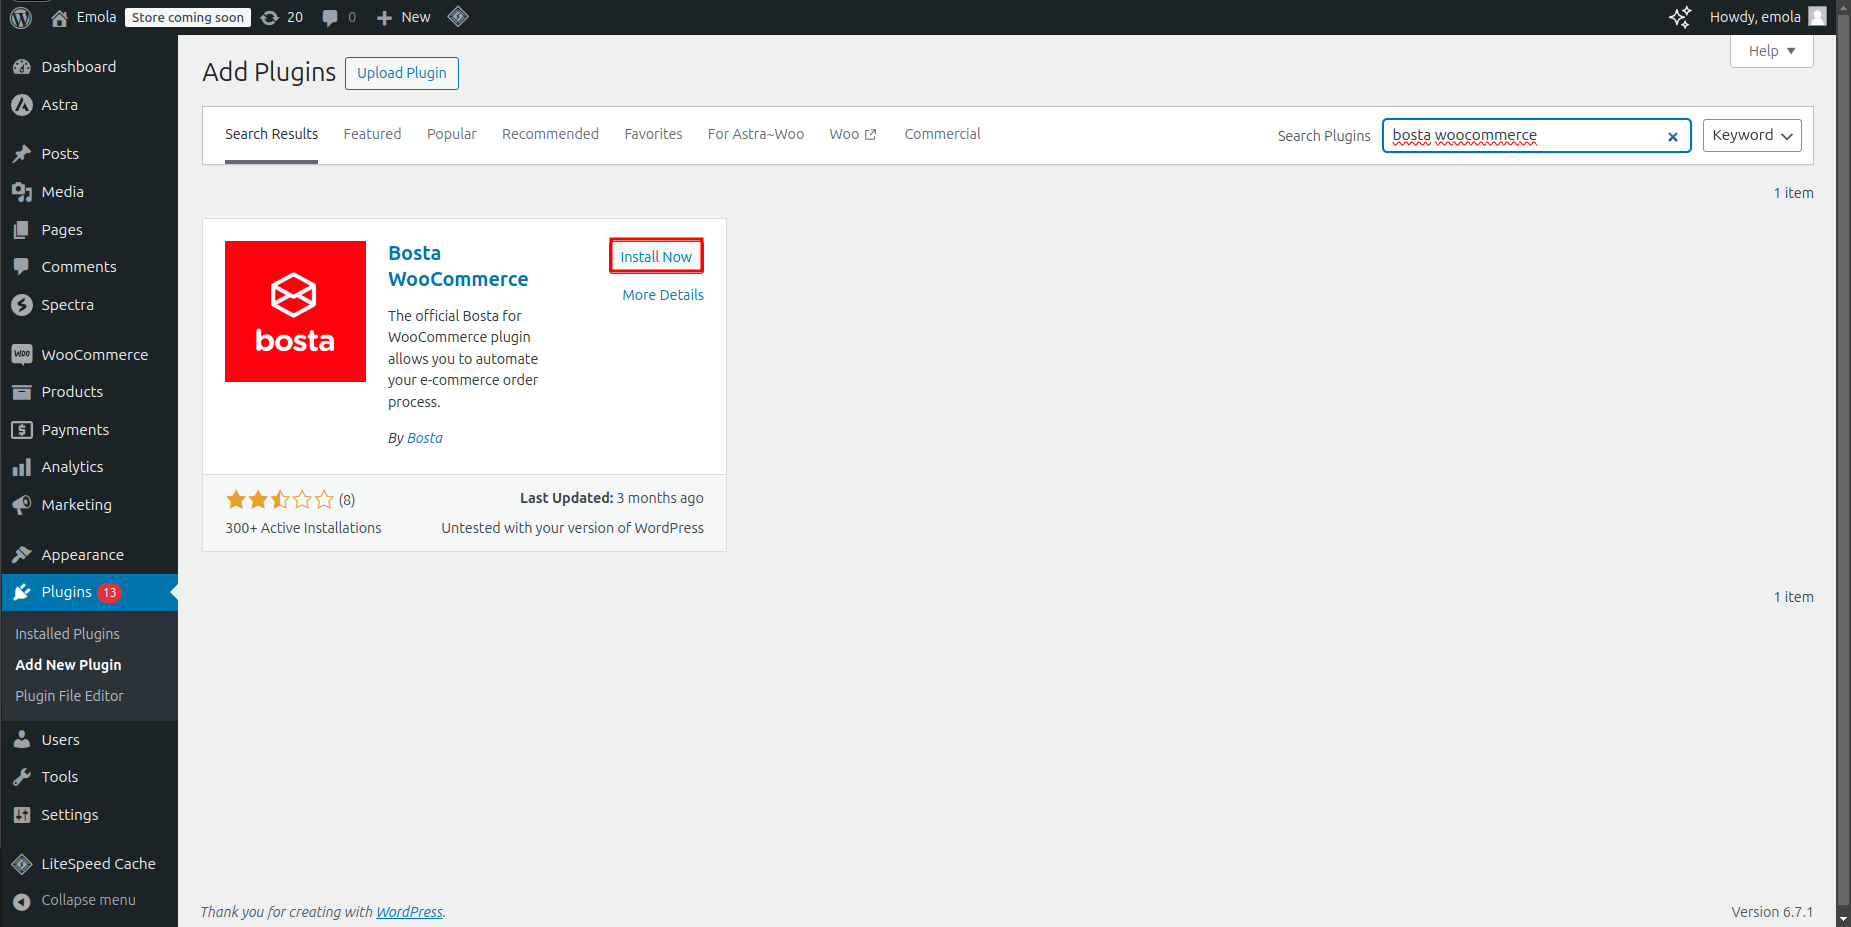Open the For Astra-Woo tab

tap(756, 135)
